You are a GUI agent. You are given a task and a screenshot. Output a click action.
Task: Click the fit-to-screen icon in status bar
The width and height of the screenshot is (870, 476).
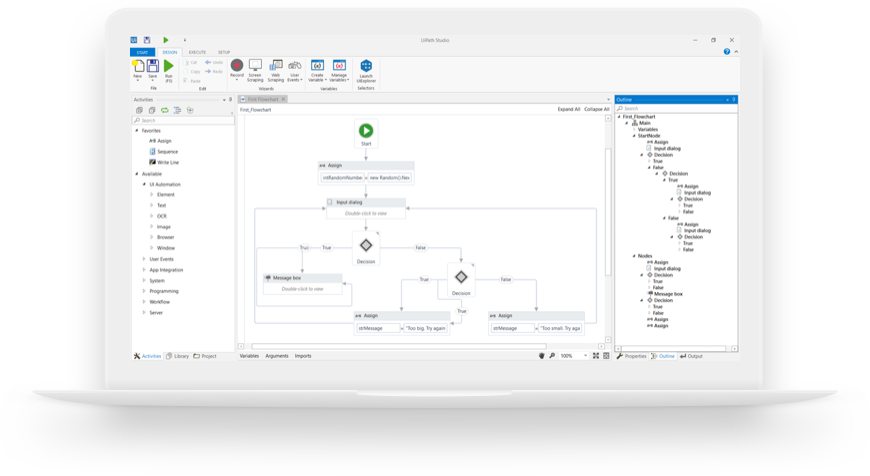595,356
